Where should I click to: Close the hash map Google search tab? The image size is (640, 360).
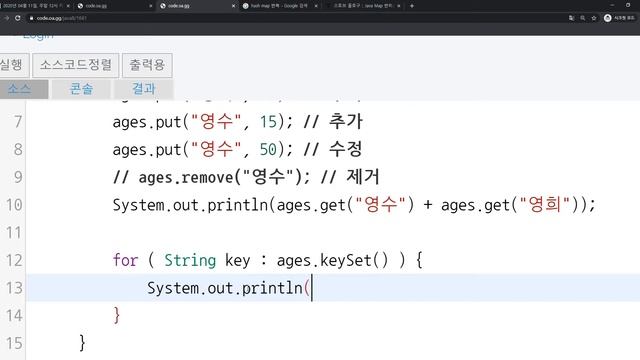point(316,6)
